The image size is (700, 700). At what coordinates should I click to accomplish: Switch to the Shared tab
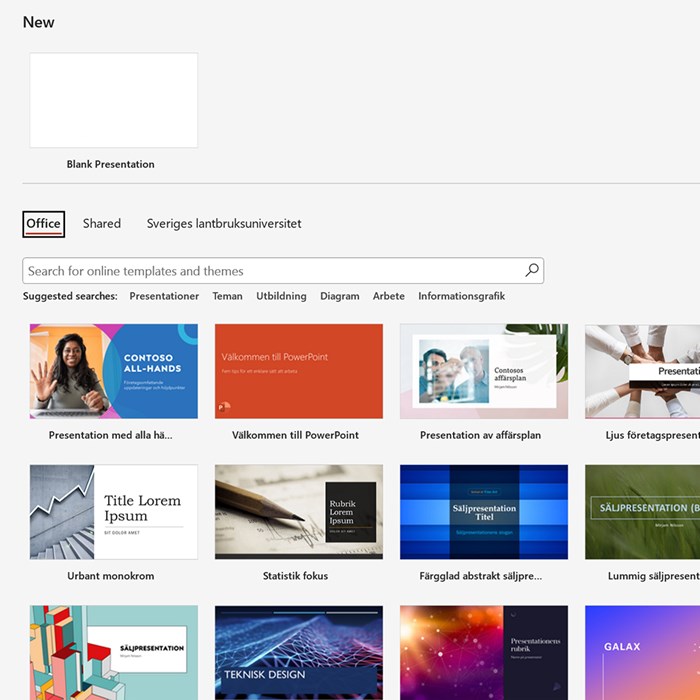point(102,224)
